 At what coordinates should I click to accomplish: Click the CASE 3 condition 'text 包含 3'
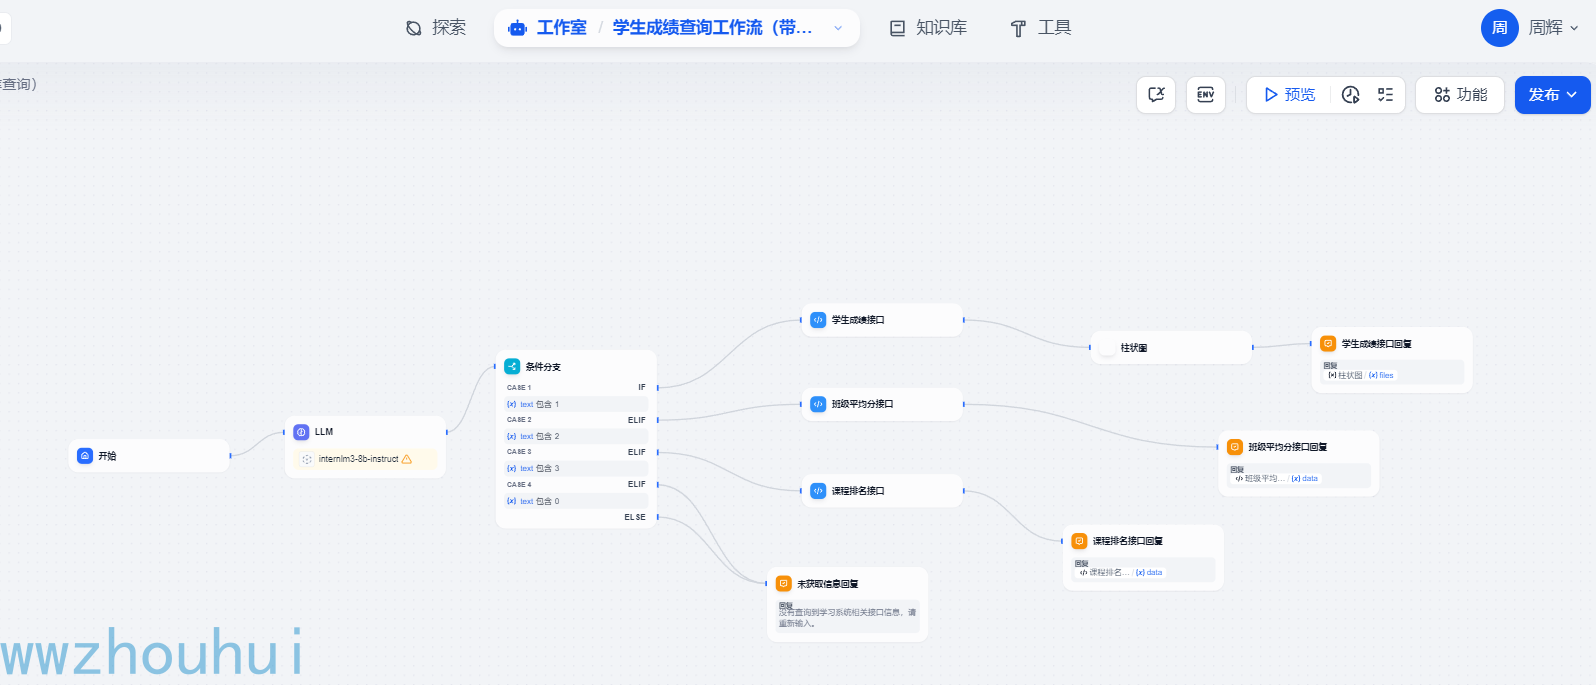point(577,468)
